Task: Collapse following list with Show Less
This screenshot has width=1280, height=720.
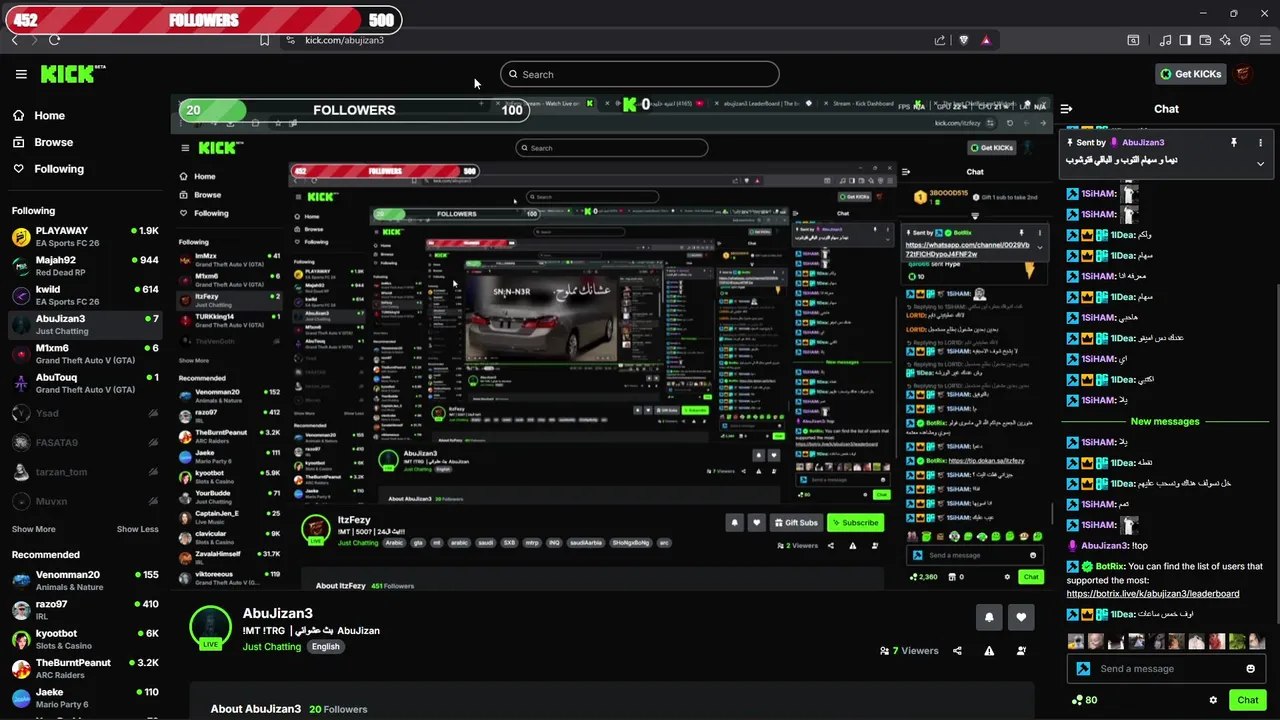Action: coord(137,529)
